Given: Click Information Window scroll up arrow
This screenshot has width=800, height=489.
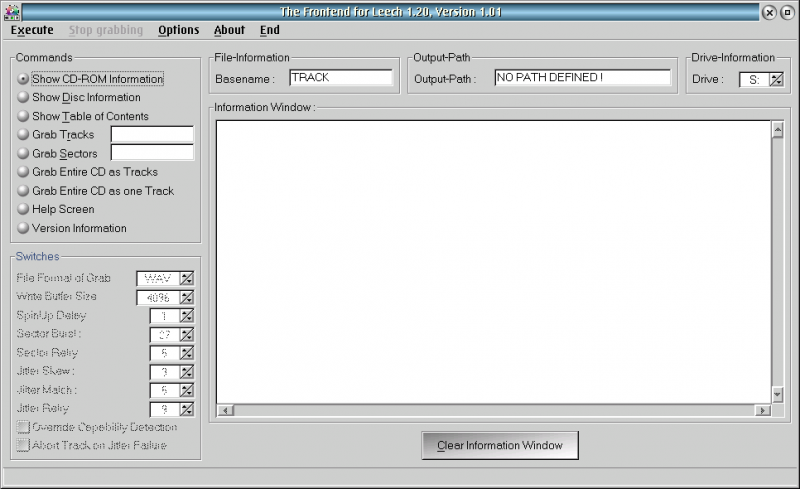Looking at the screenshot, I should (x=777, y=131).
